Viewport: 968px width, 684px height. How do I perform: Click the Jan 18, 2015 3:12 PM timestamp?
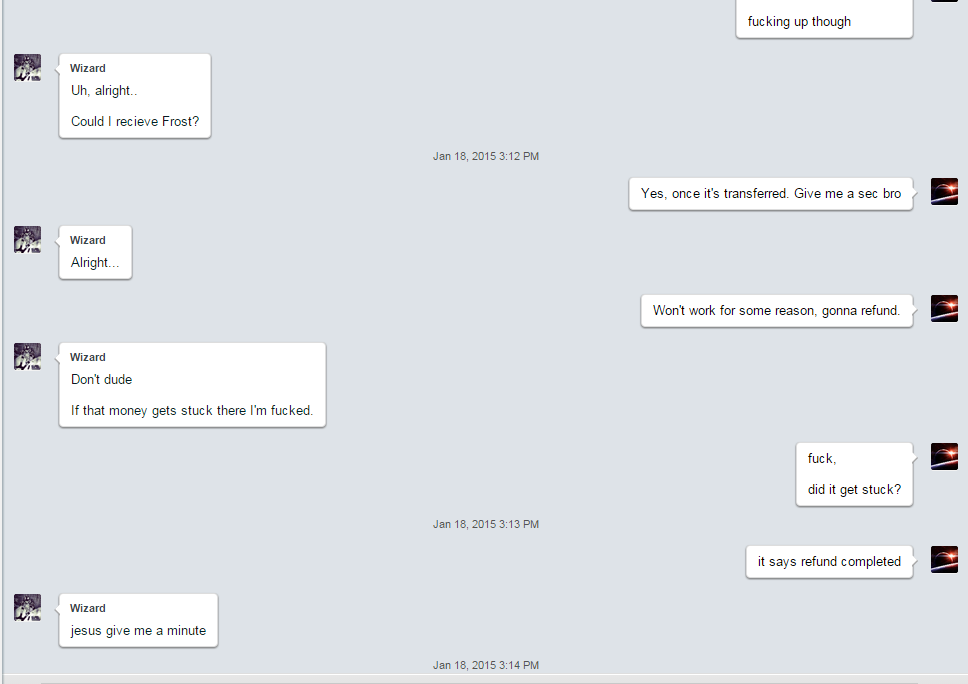point(486,156)
